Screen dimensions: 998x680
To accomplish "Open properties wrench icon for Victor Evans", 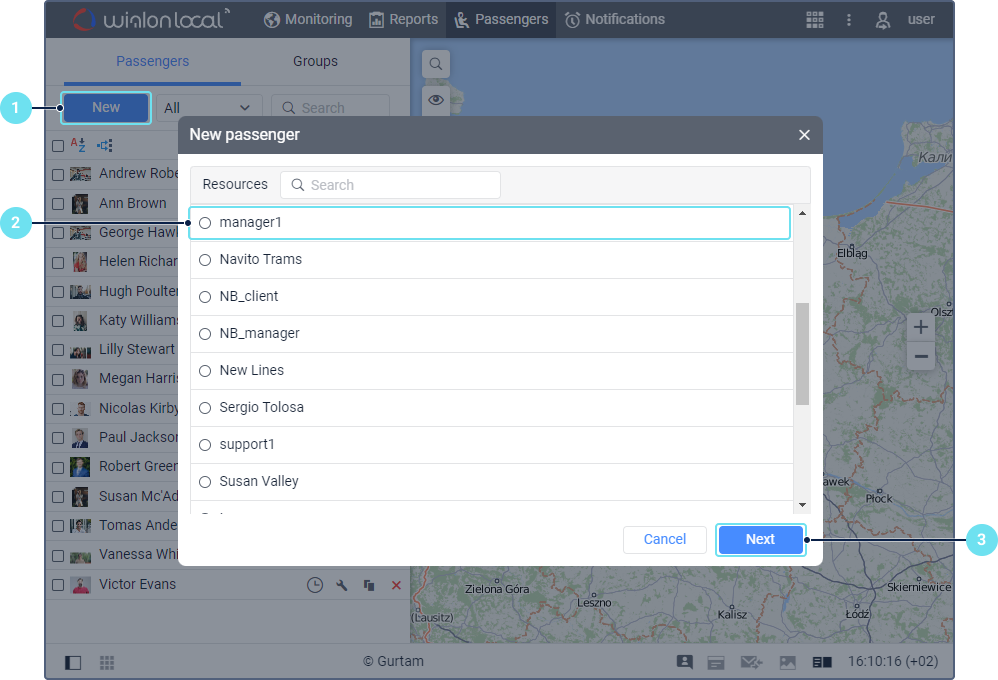I will 342,585.
